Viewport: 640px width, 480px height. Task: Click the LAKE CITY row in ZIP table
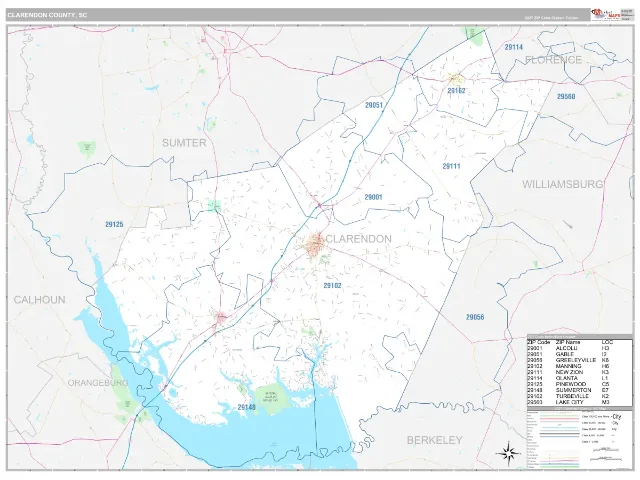click(x=580, y=402)
